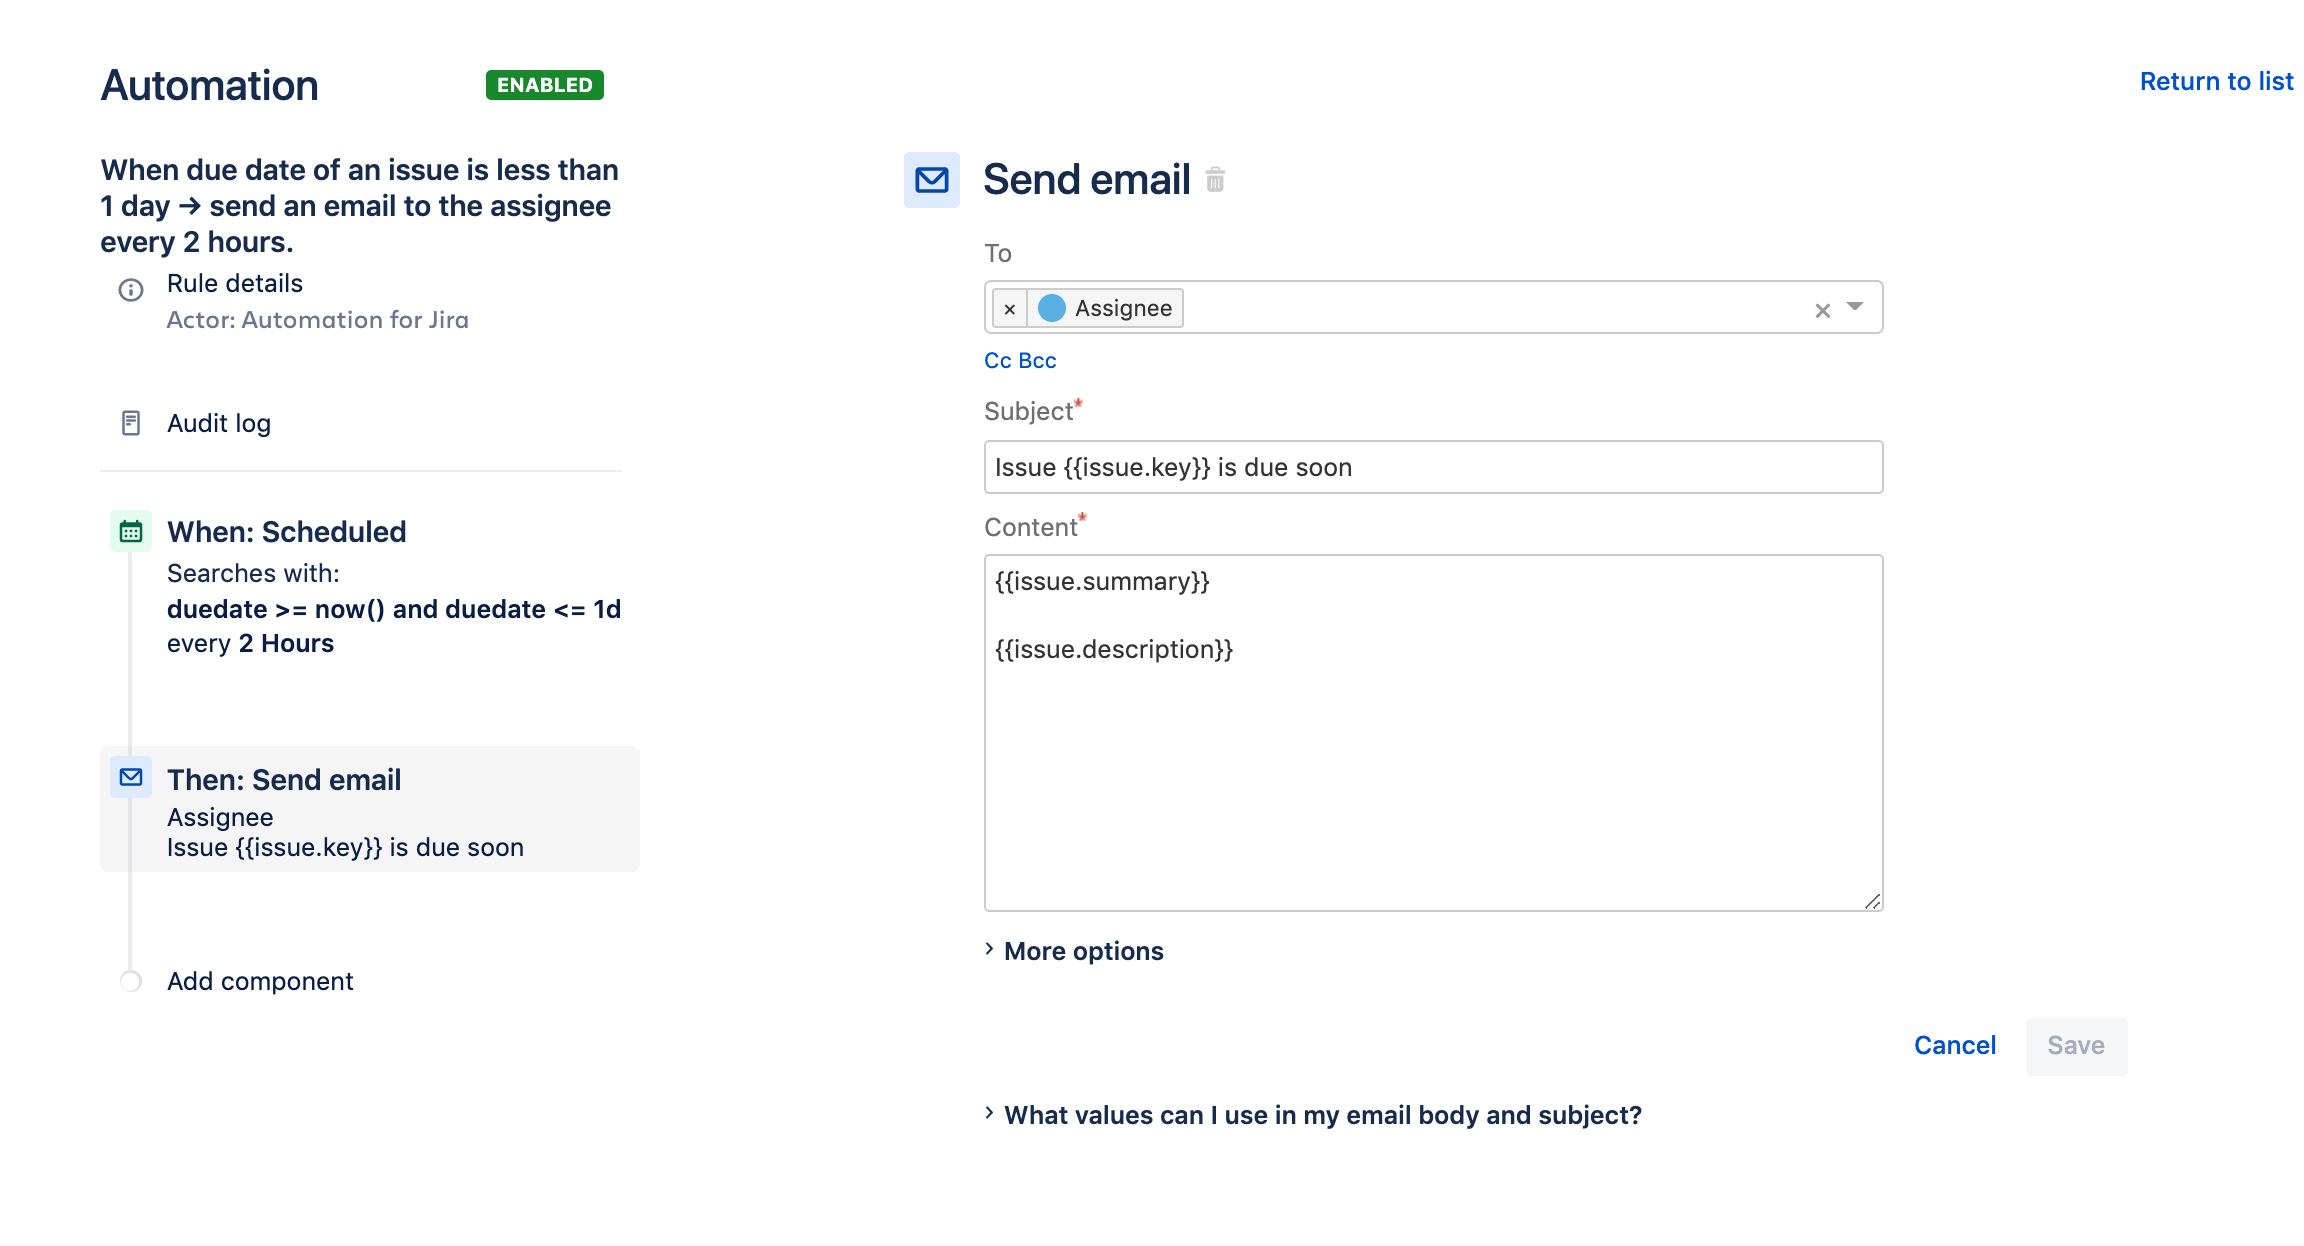Open Rule details via the info icon
The width and height of the screenshot is (2304, 1246).
(129, 290)
